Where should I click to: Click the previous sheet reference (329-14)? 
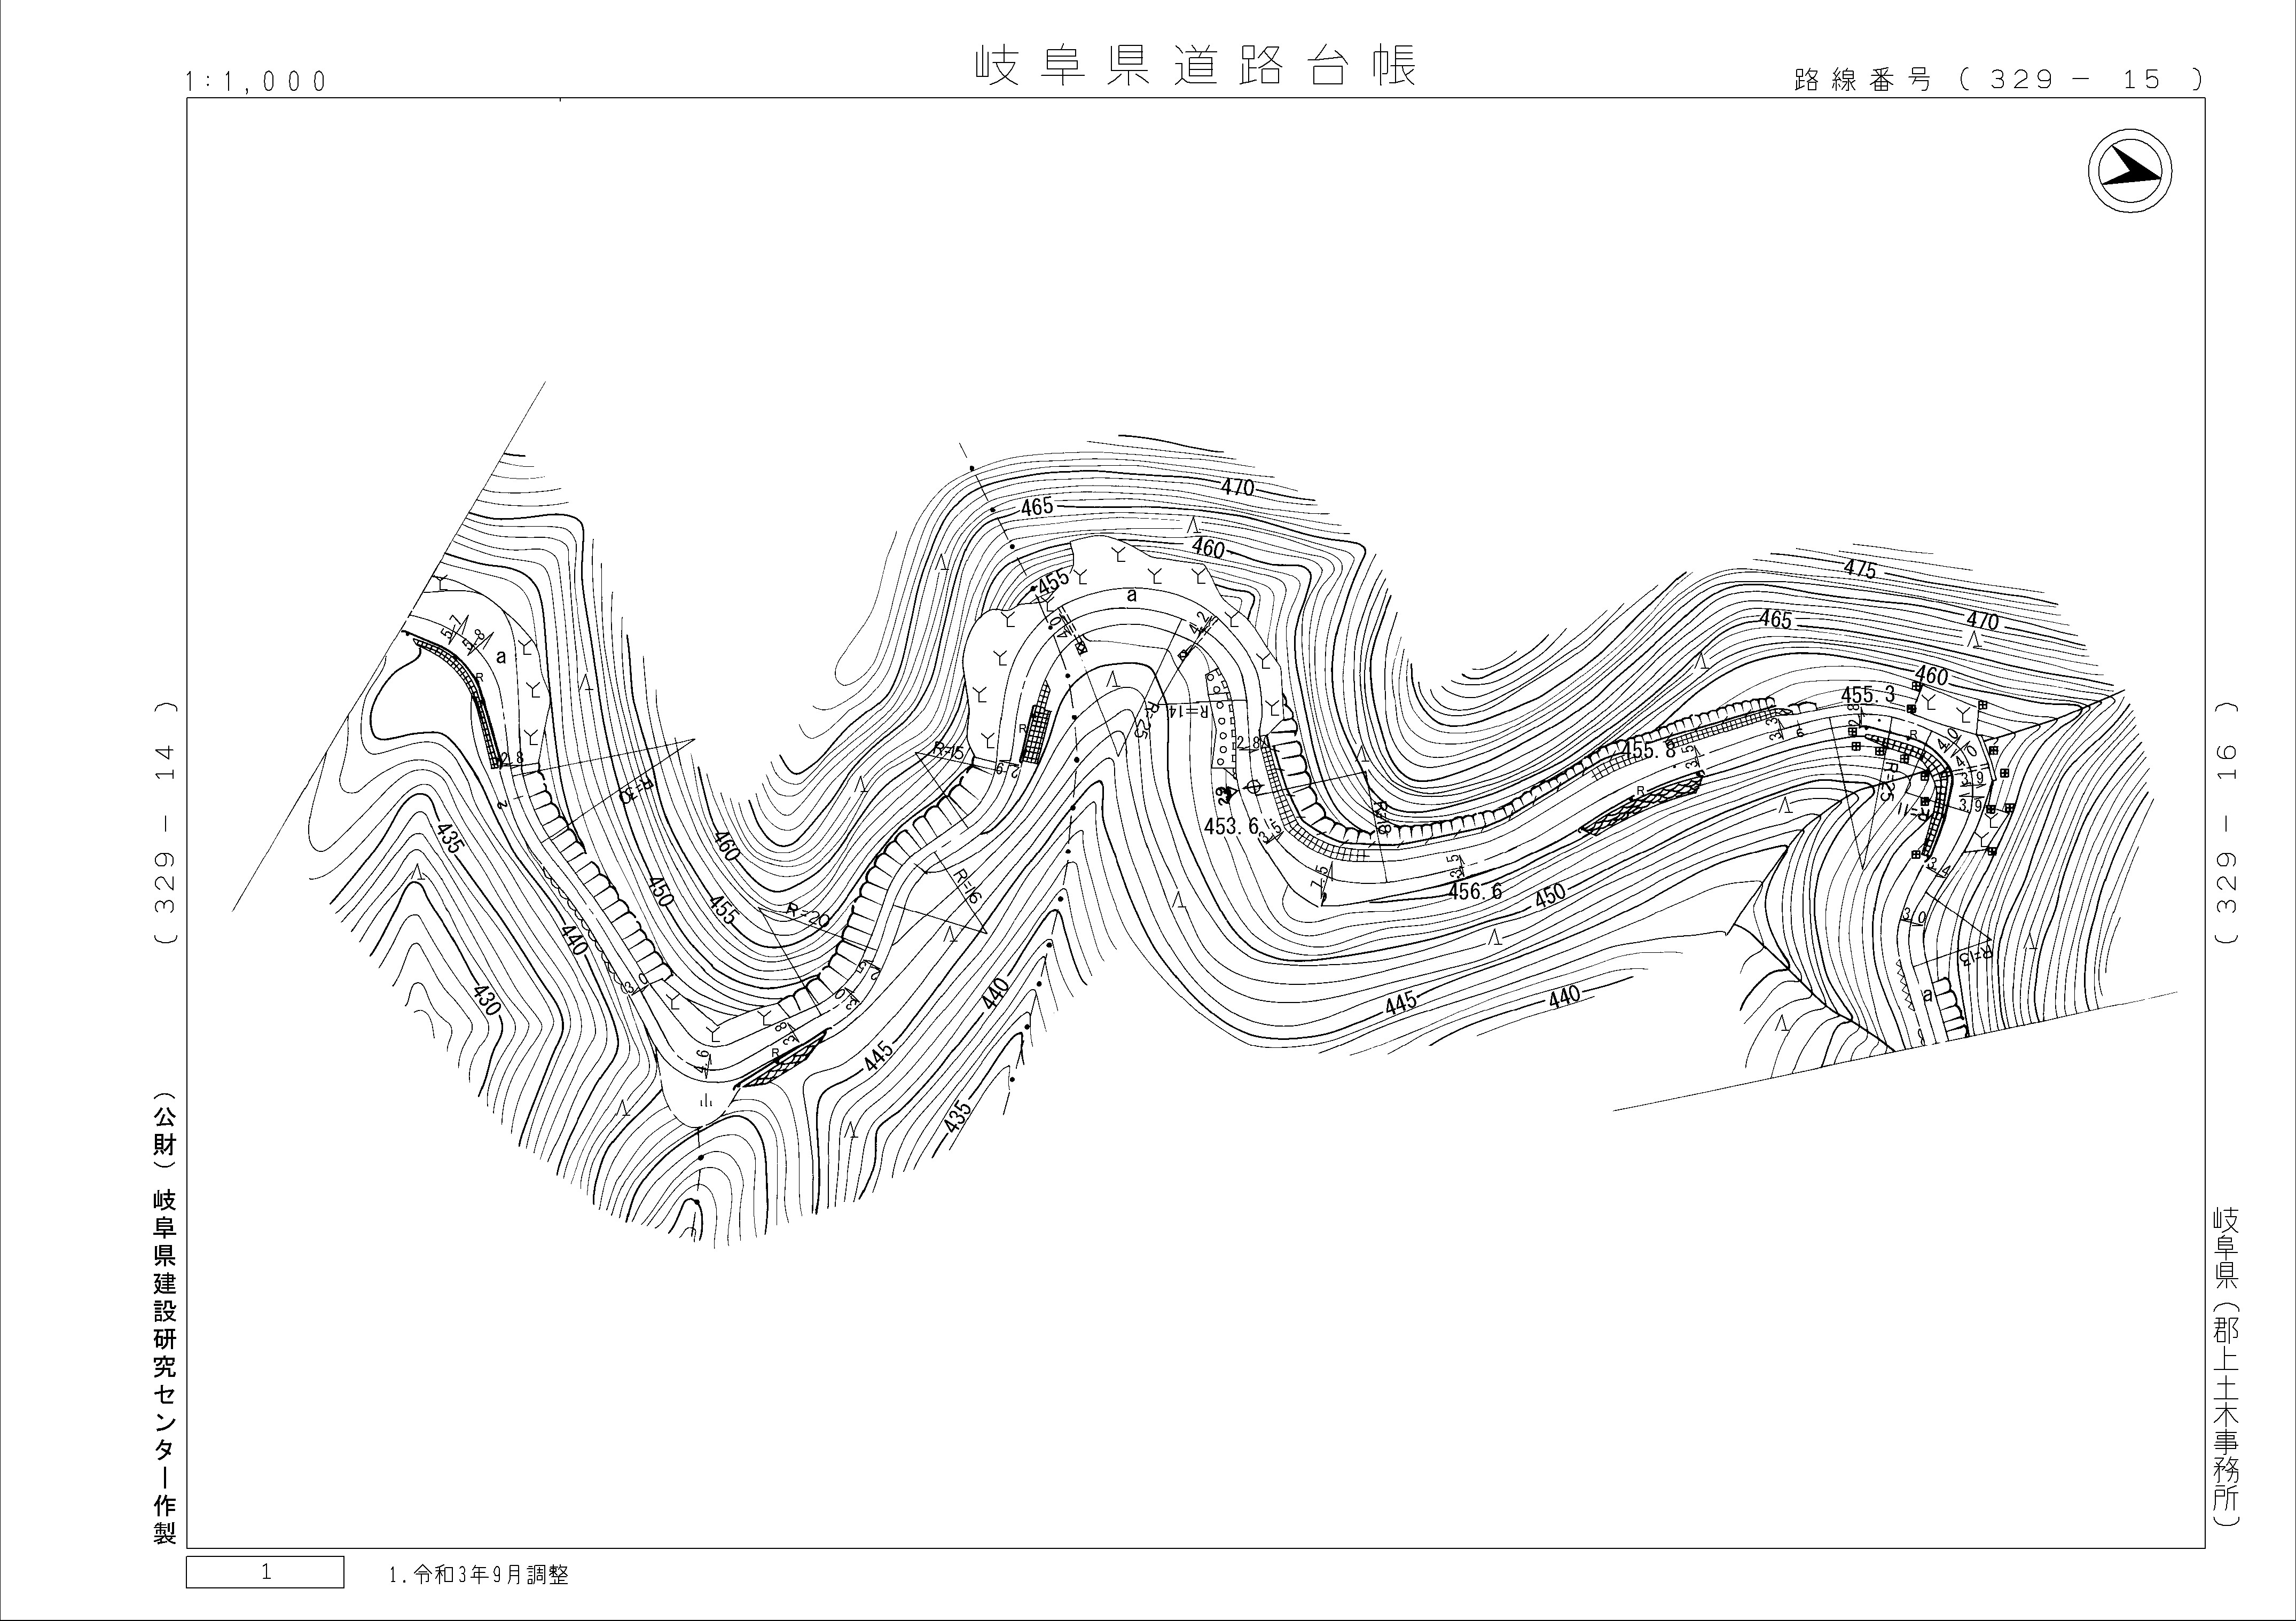coord(166,822)
